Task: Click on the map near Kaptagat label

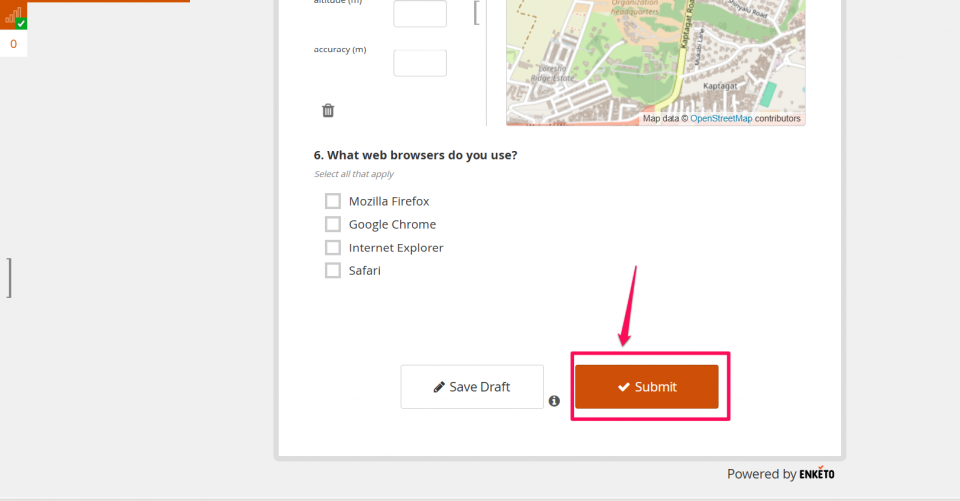Action: click(x=719, y=87)
